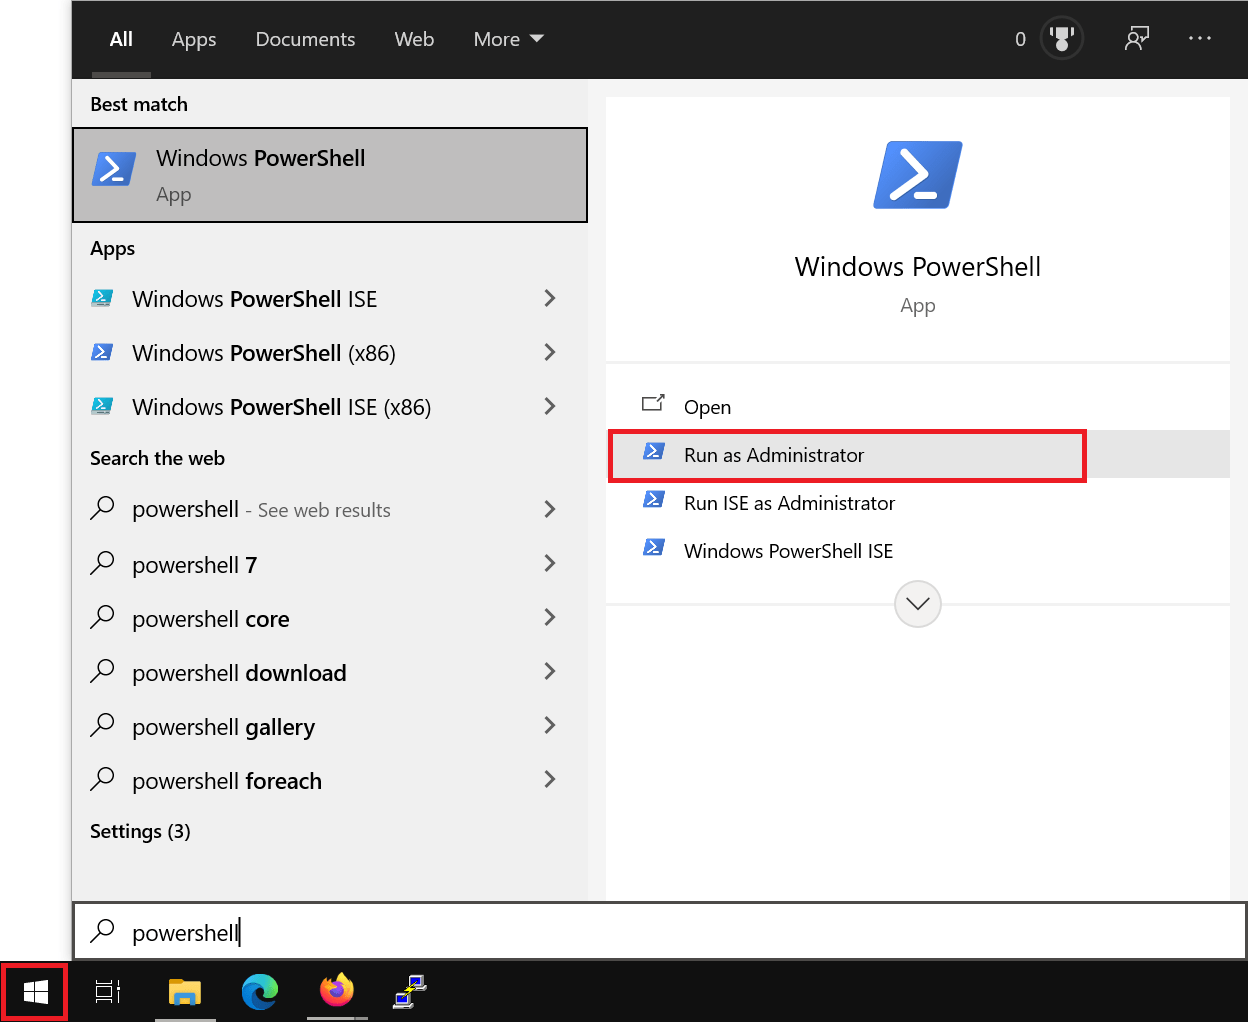Screen dimensions: 1248x1022
Task: Switch to the Documents tab
Action: click(x=305, y=39)
